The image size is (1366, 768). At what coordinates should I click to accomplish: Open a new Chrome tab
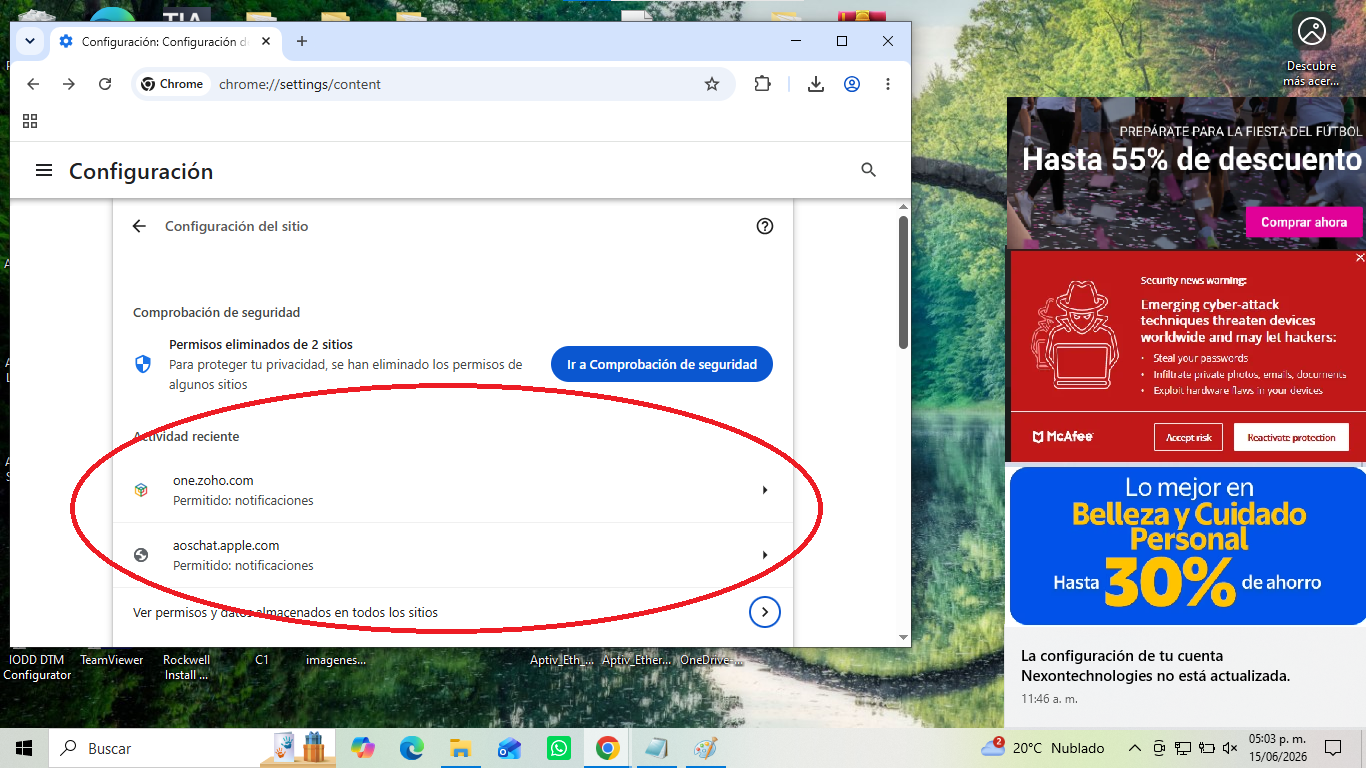(x=302, y=41)
